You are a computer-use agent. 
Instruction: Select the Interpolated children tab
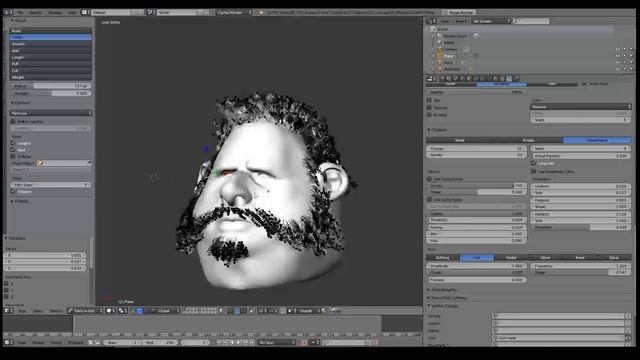597,140
